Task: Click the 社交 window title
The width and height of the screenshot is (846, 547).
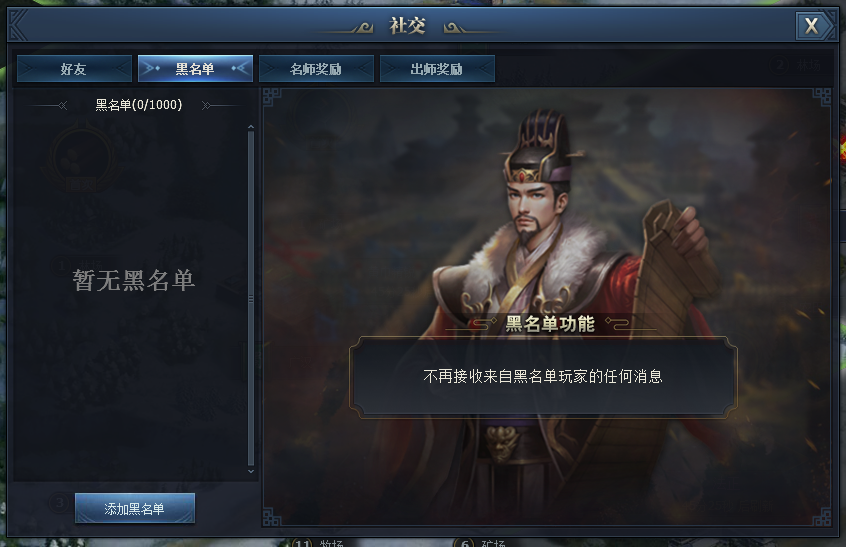Action: (x=407, y=25)
